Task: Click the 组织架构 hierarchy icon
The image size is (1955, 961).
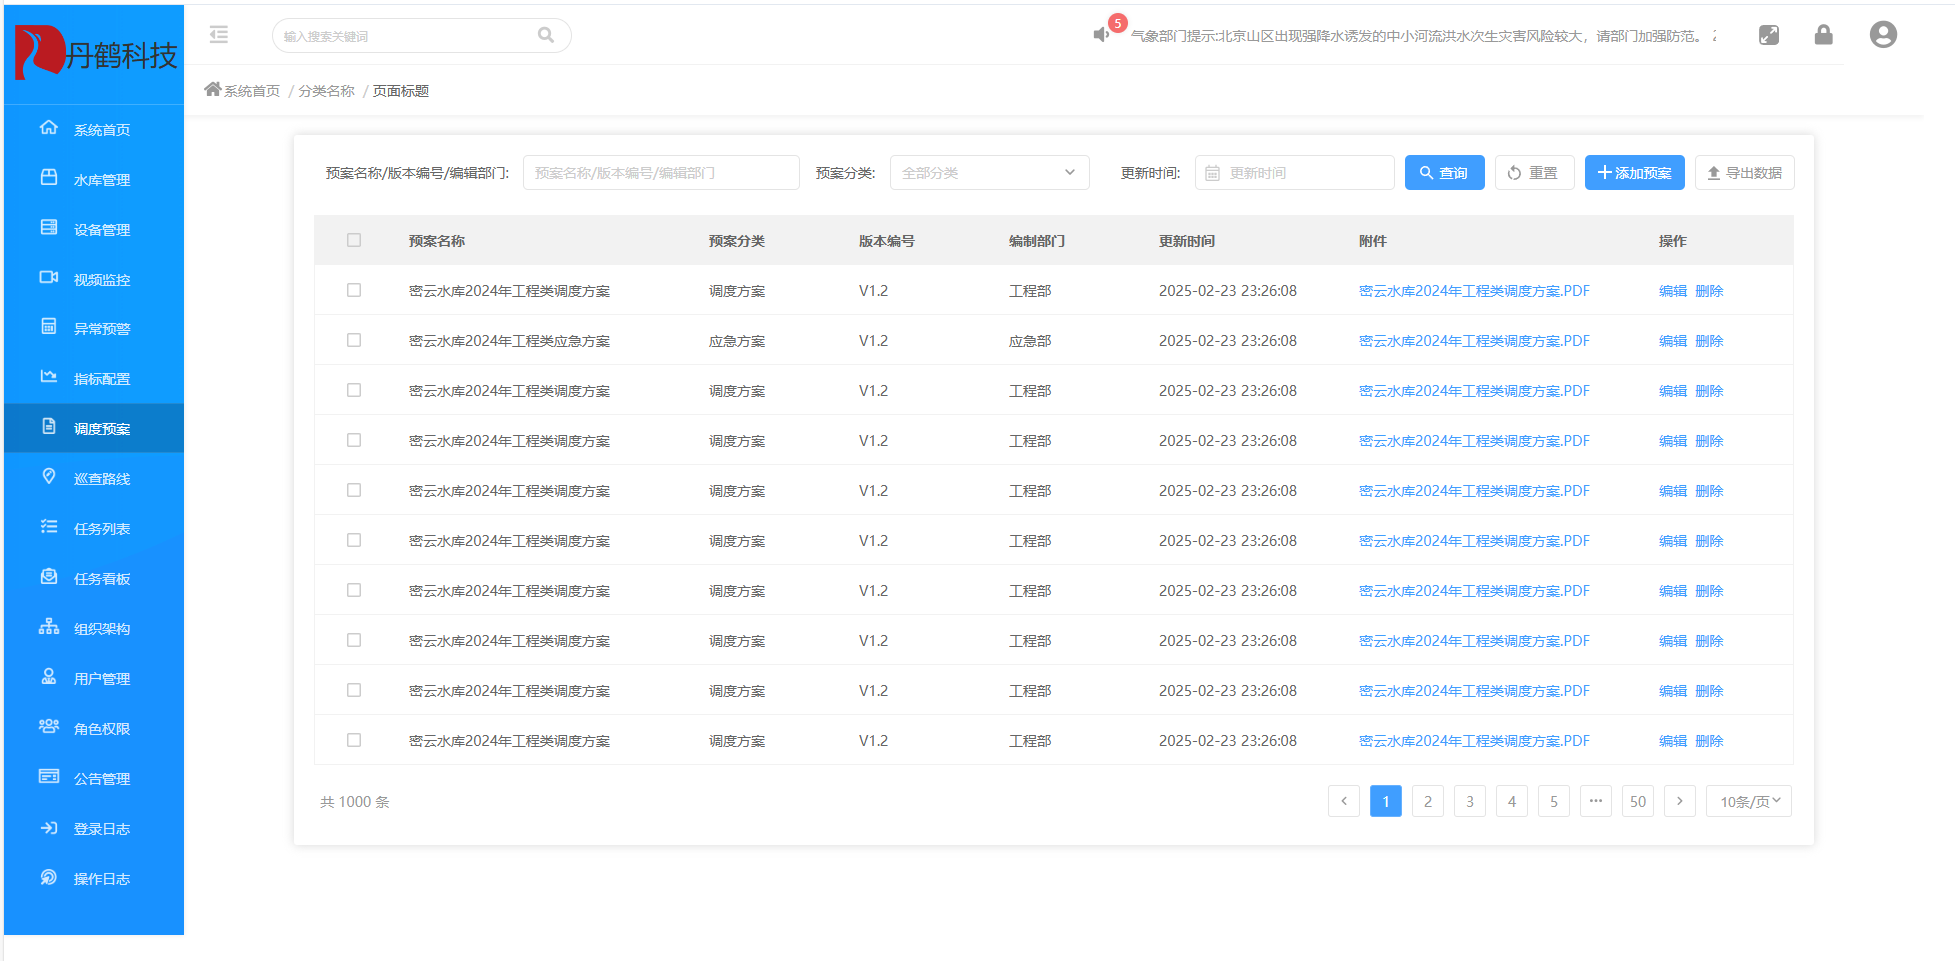Action: (49, 627)
